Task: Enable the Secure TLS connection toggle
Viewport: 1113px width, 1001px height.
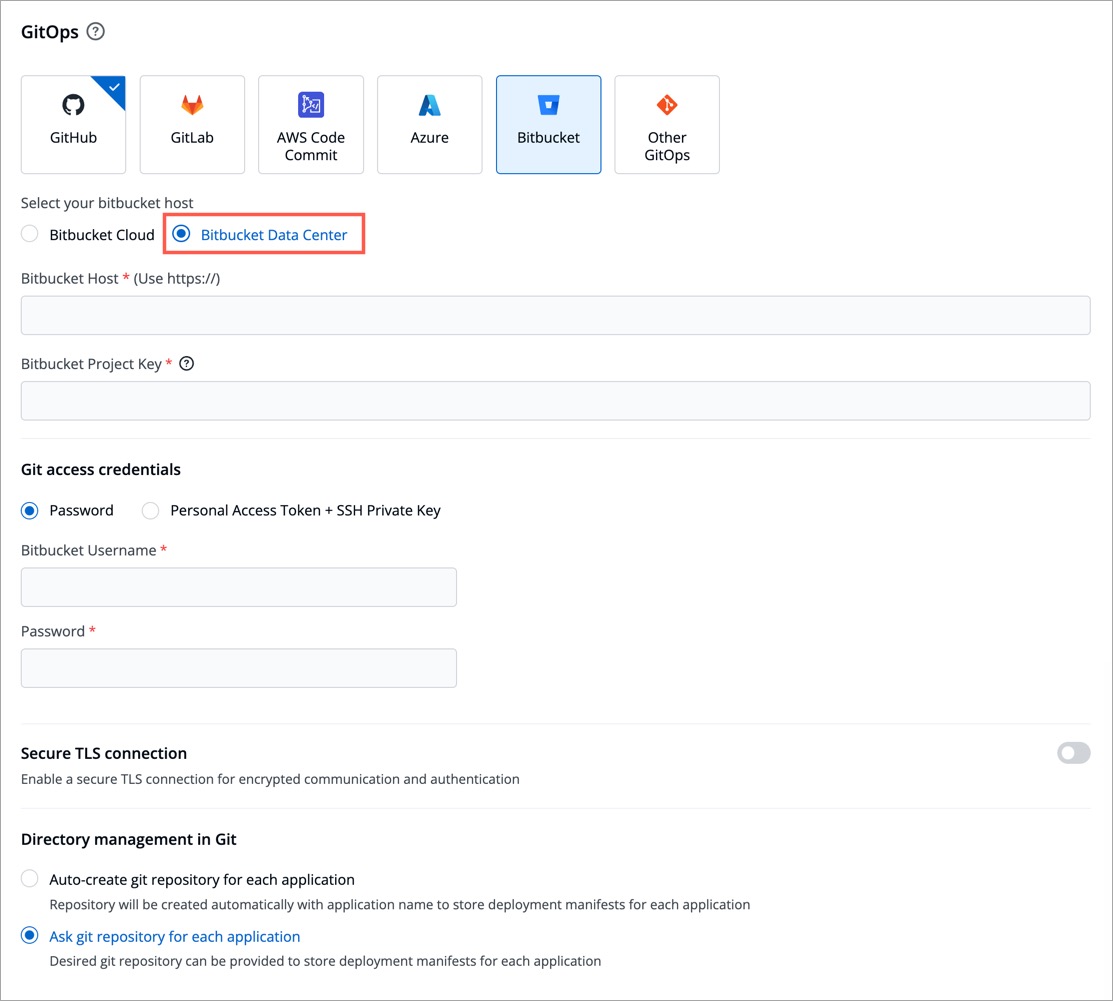Action: tap(1073, 753)
